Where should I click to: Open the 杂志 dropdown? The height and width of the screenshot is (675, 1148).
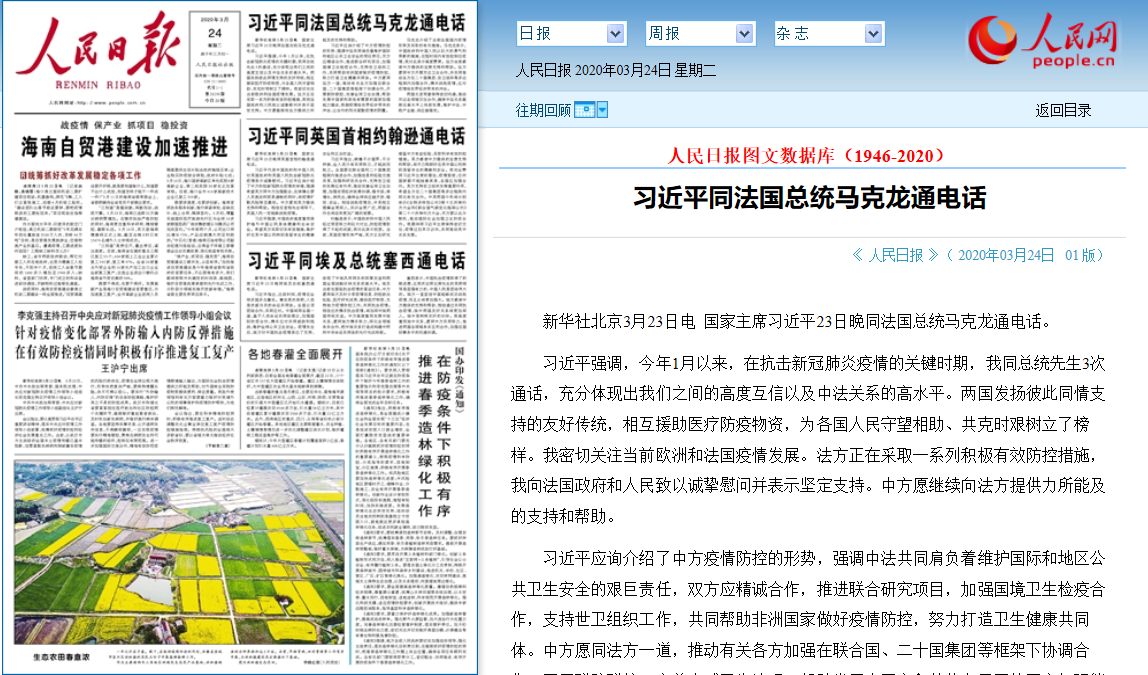830,33
